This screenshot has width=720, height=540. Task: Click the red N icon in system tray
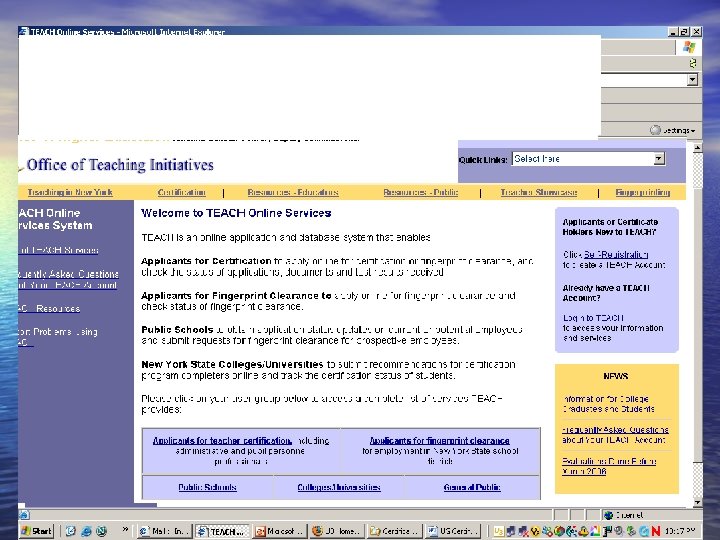(656, 531)
